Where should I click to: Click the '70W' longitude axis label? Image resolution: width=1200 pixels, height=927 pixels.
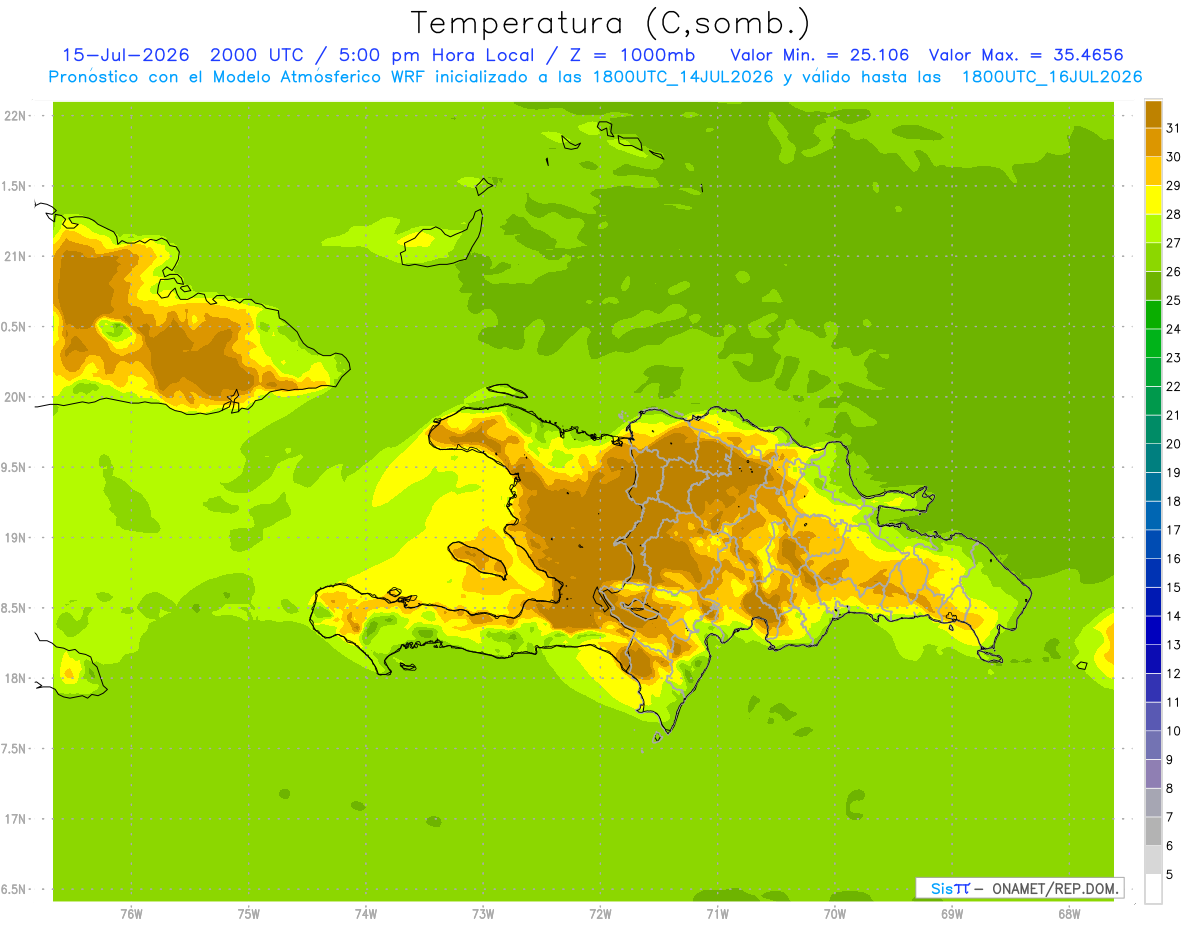835,914
